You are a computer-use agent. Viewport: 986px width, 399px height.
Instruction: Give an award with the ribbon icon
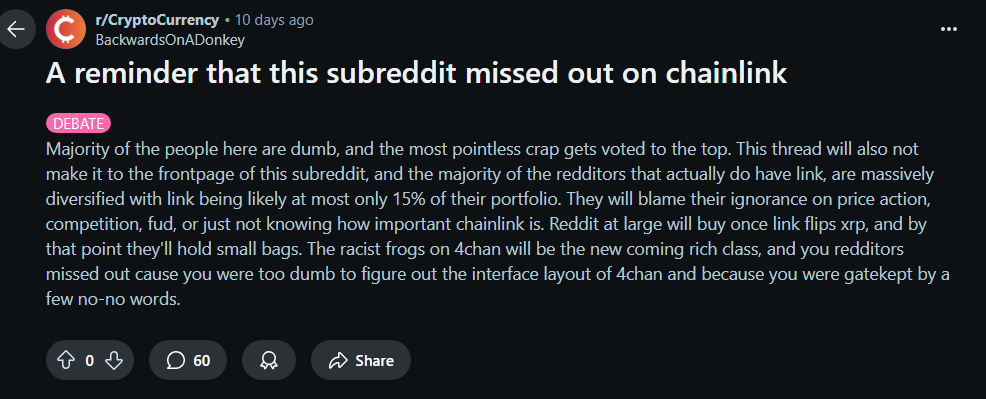(269, 361)
